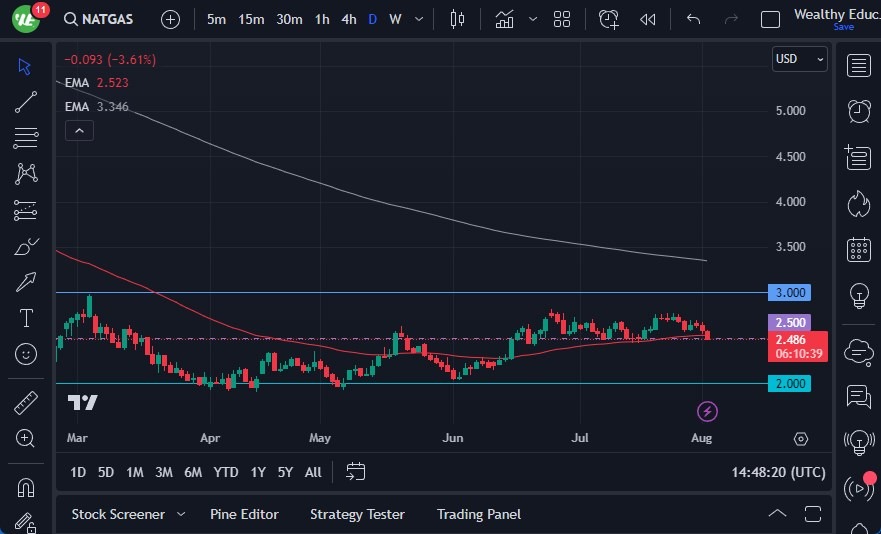Select the 4h timeframe button
This screenshot has height=534, width=881.
click(348, 19)
